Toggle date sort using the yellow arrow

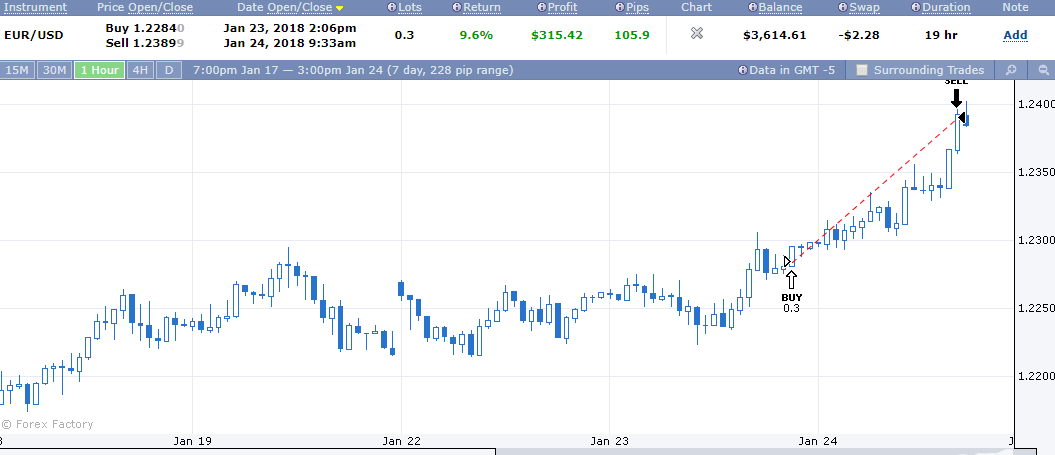(x=340, y=9)
